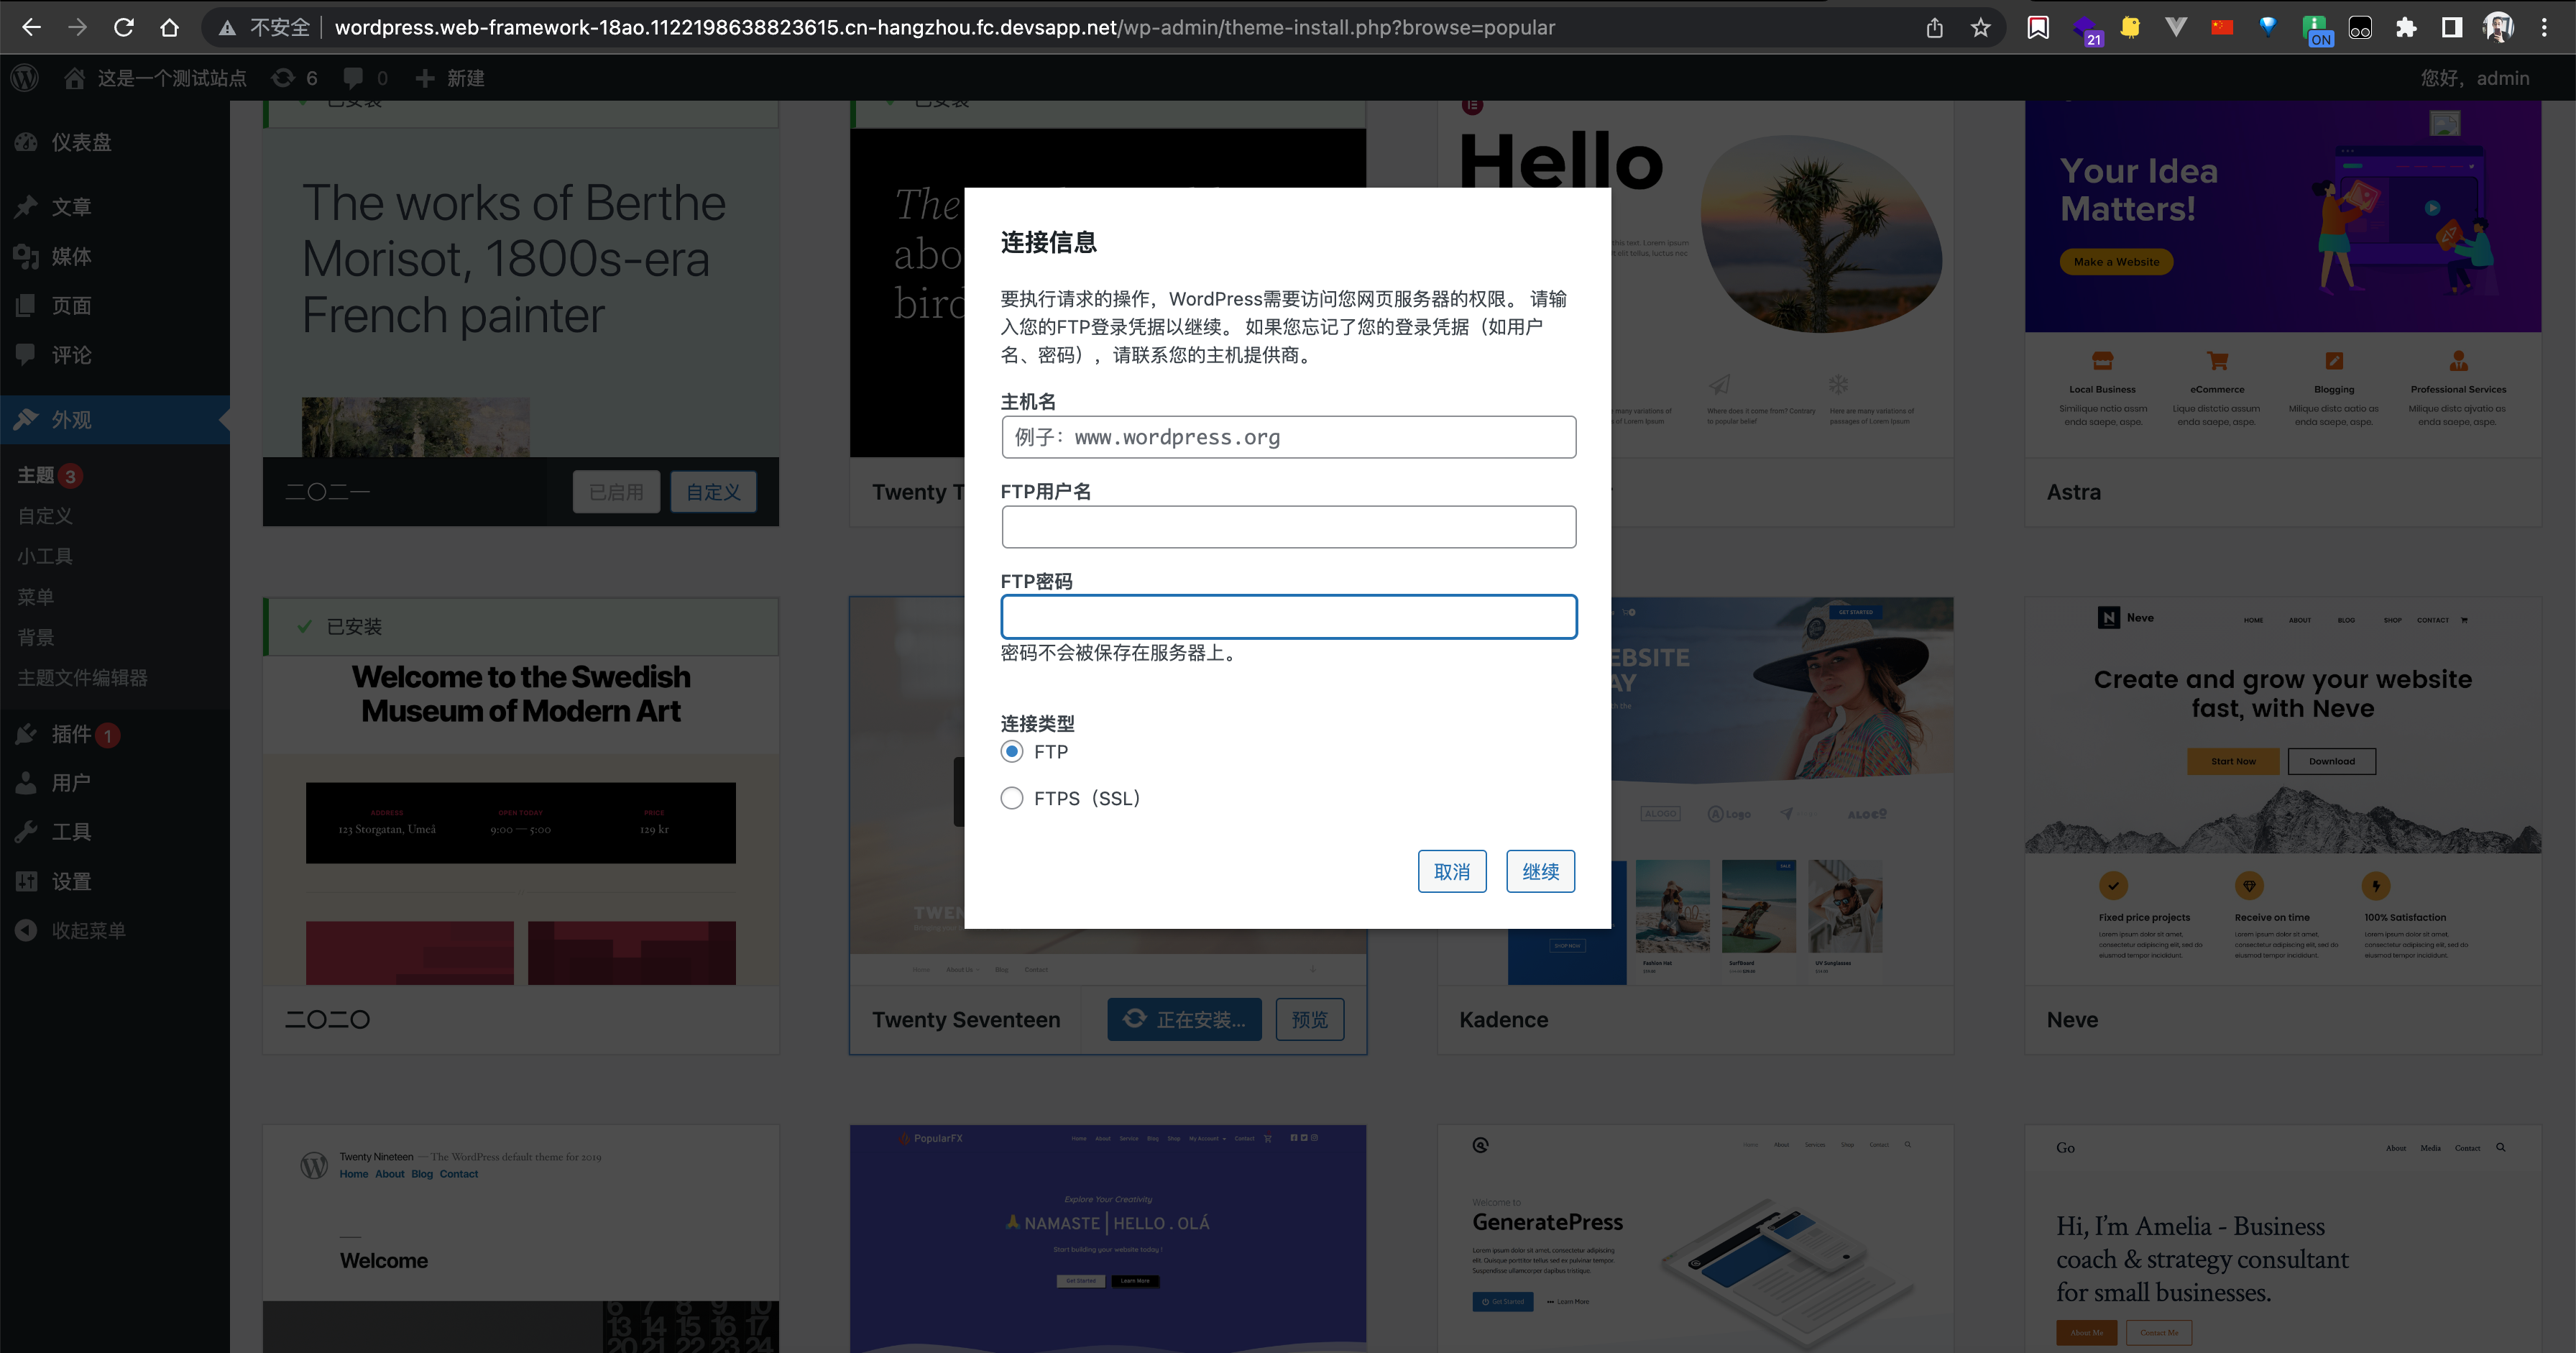Open 文章 posts menu
Screen dimensions: 2576x1353
pos(115,207)
